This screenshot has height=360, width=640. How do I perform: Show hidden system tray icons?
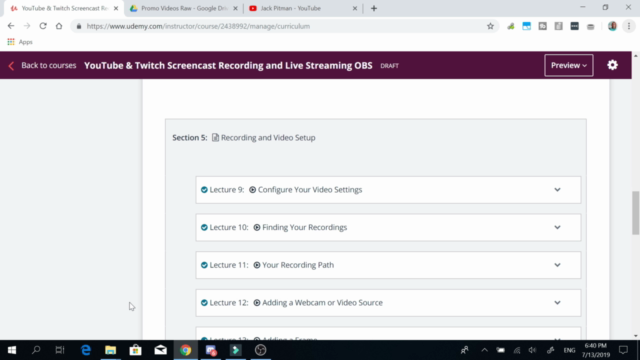click(484, 350)
